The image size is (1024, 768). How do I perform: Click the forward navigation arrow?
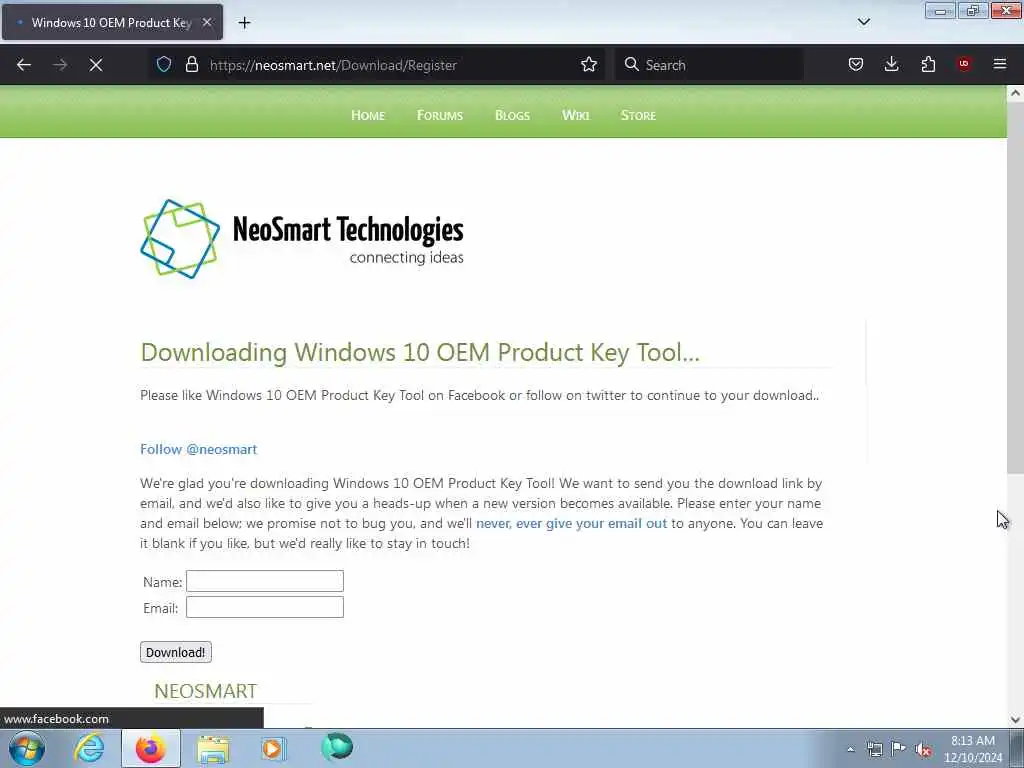click(60, 65)
